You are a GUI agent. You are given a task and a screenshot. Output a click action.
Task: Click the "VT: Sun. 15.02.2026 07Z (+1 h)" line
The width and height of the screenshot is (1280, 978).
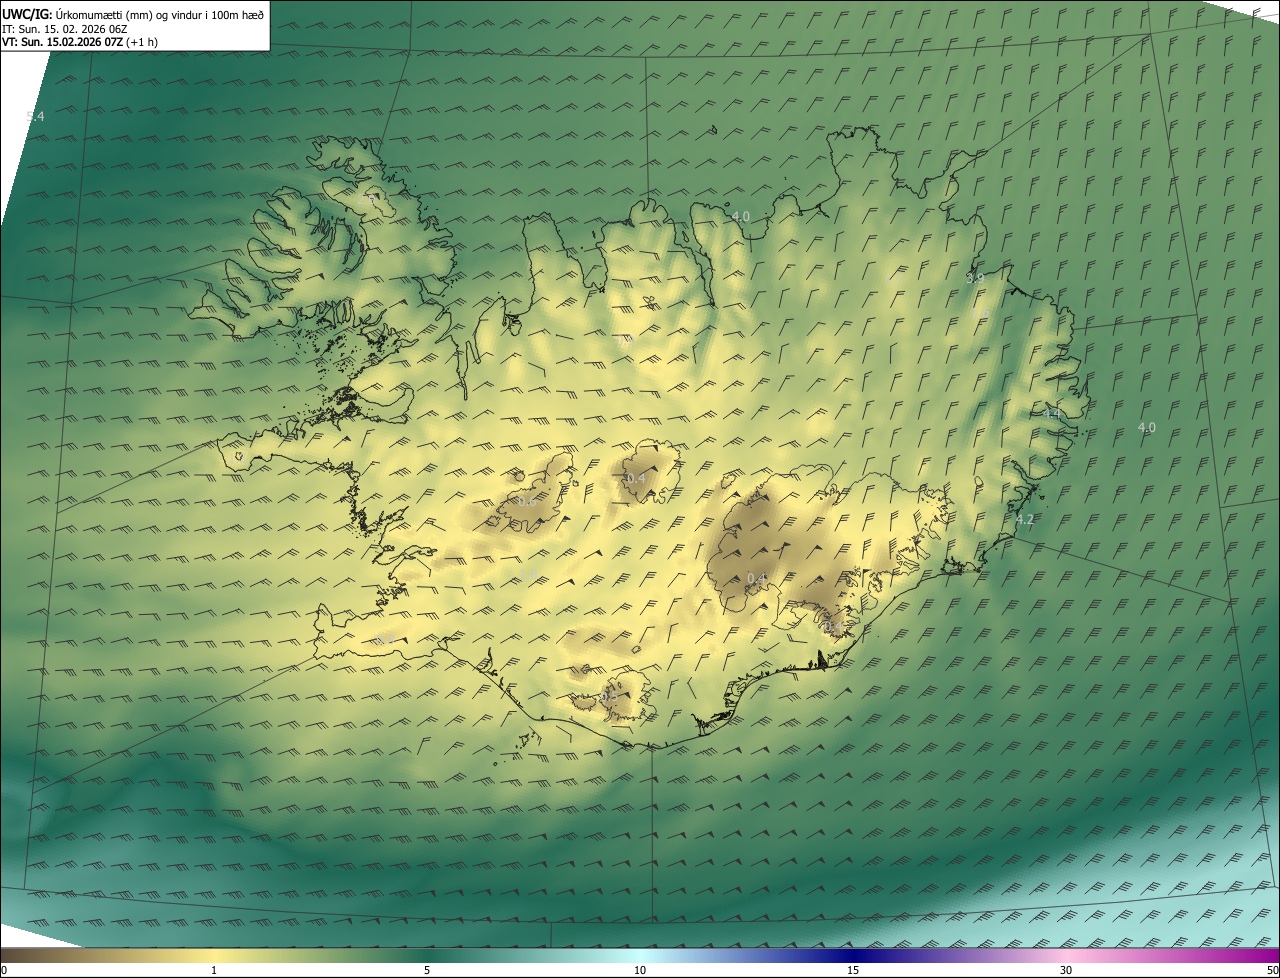pos(79,42)
